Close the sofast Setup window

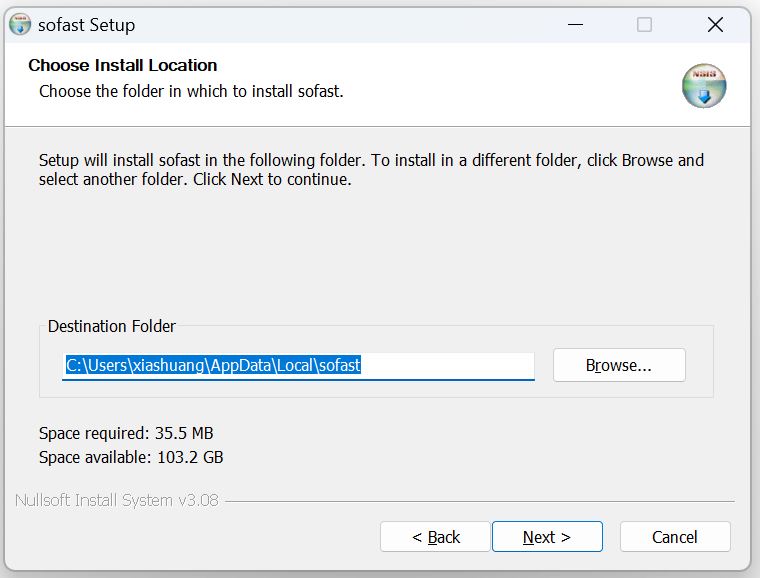(715, 25)
